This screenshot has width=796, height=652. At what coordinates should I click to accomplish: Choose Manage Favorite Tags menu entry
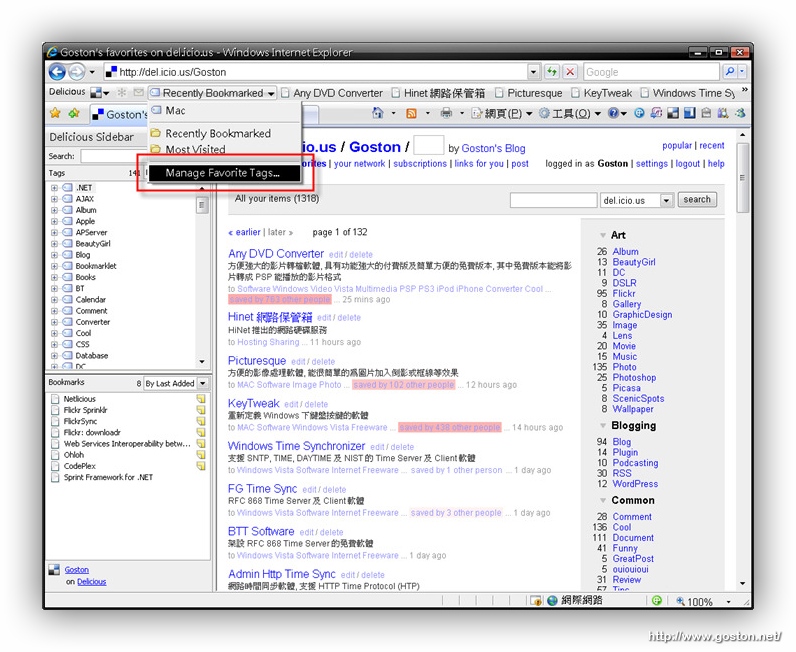[225, 173]
